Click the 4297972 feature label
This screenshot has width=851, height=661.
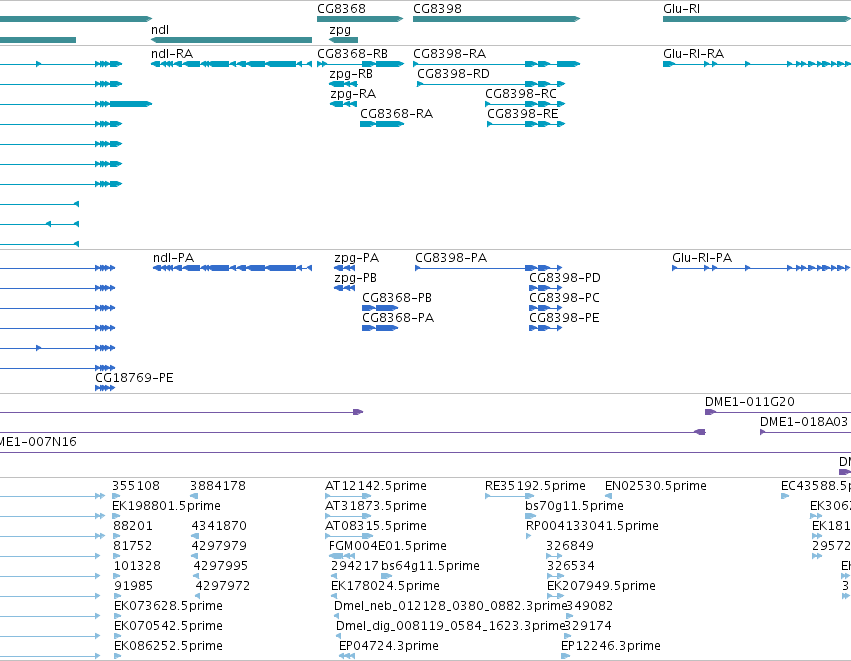pos(223,586)
